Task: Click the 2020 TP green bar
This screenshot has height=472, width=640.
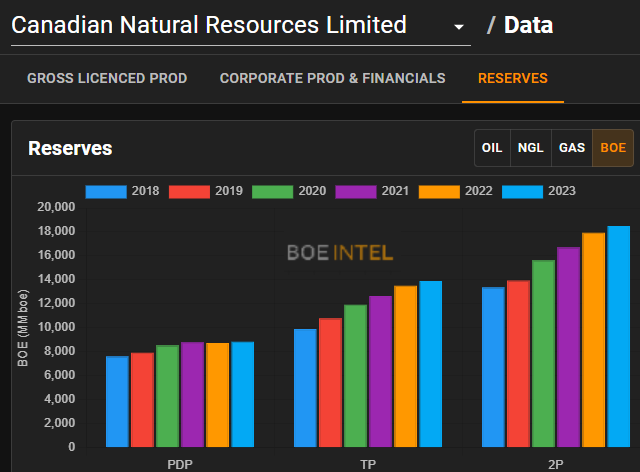Action: pyautogui.click(x=356, y=376)
